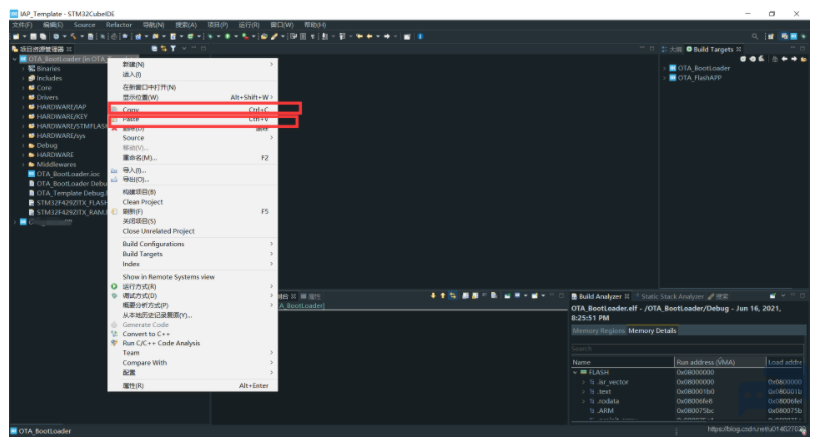Click forward arrow in Build Targets toolbar
This screenshot has width=817, height=445.
point(794,59)
